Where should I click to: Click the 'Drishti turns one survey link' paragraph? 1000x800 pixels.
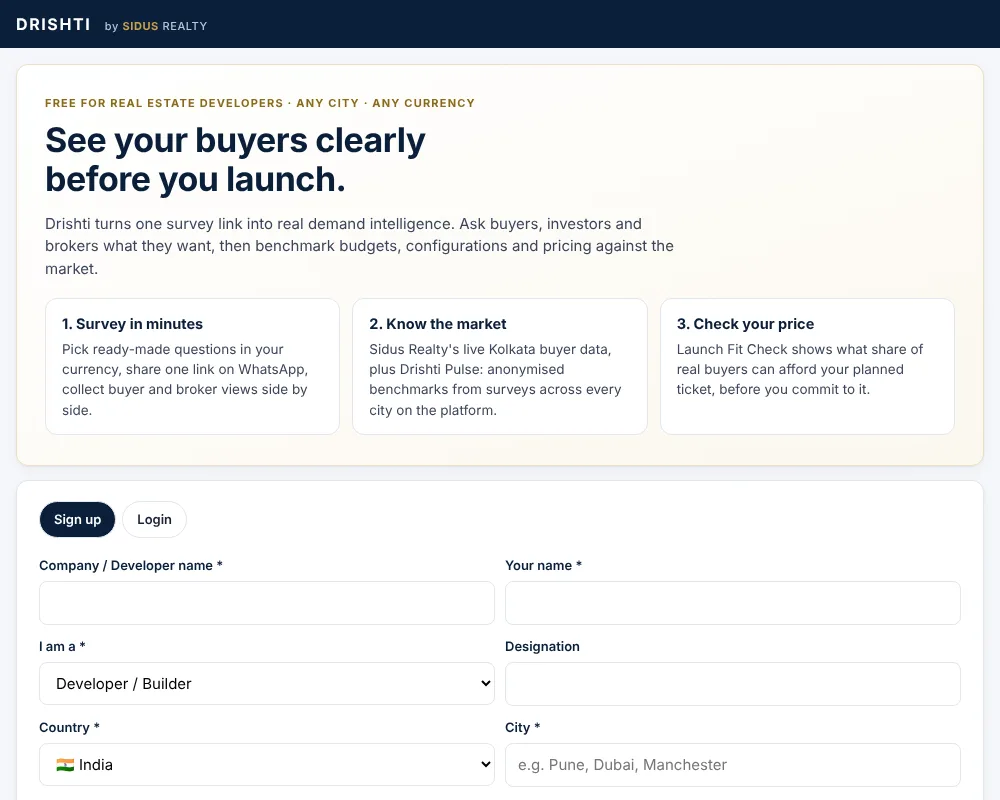(359, 246)
